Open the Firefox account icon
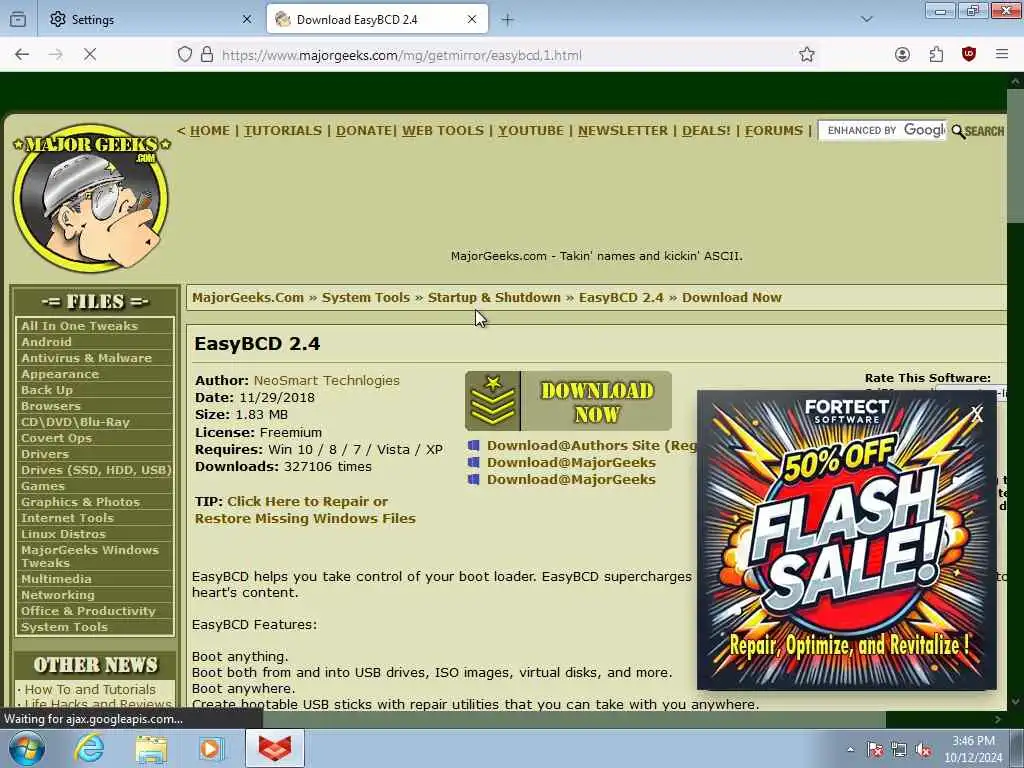 (x=903, y=55)
